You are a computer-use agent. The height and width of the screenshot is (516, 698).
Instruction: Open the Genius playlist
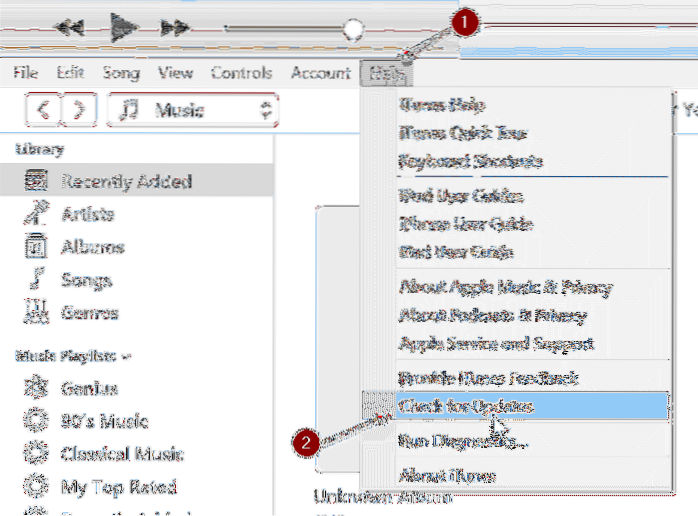[x=88, y=388]
